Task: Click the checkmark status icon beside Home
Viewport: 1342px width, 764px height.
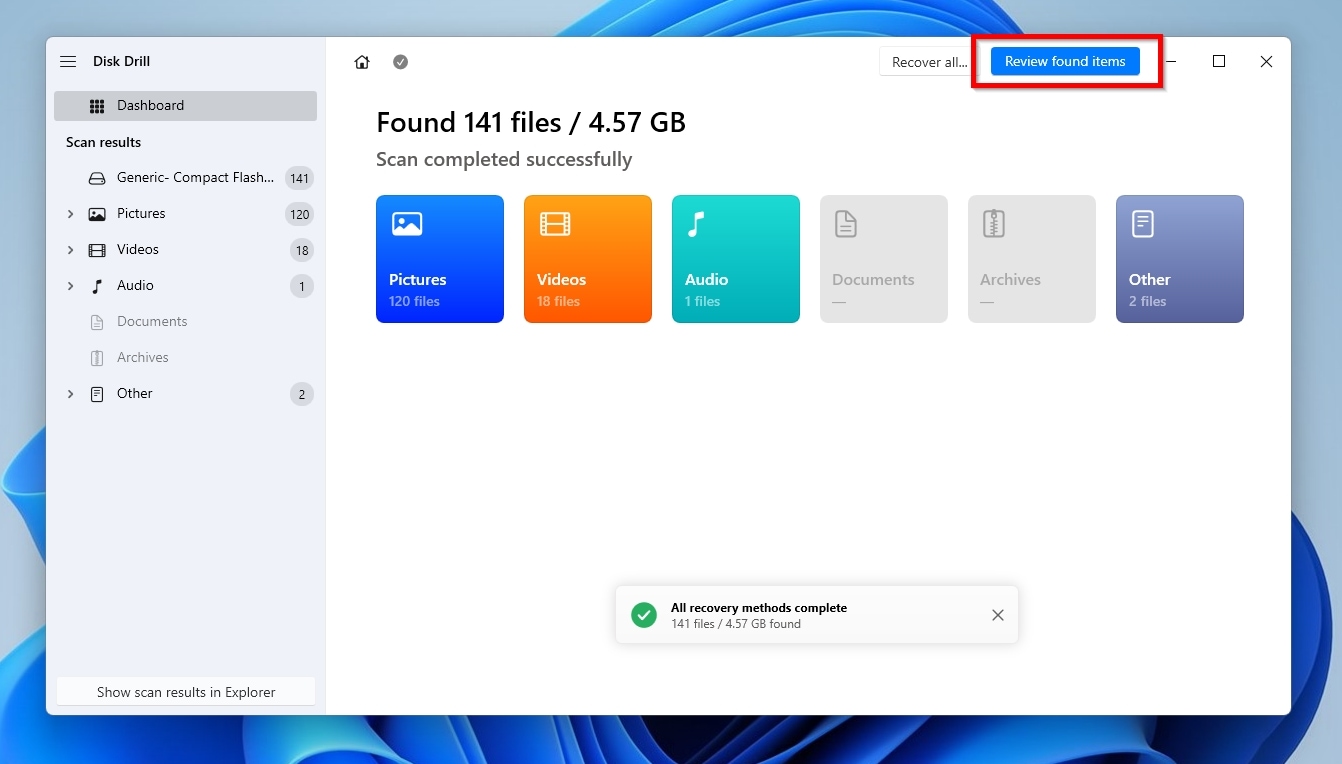Action: pyautogui.click(x=400, y=61)
